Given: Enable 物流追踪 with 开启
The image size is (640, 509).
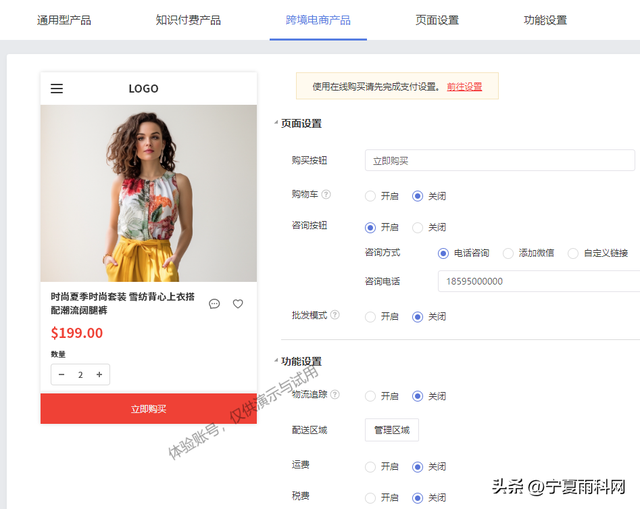Looking at the screenshot, I should click(x=370, y=396).
